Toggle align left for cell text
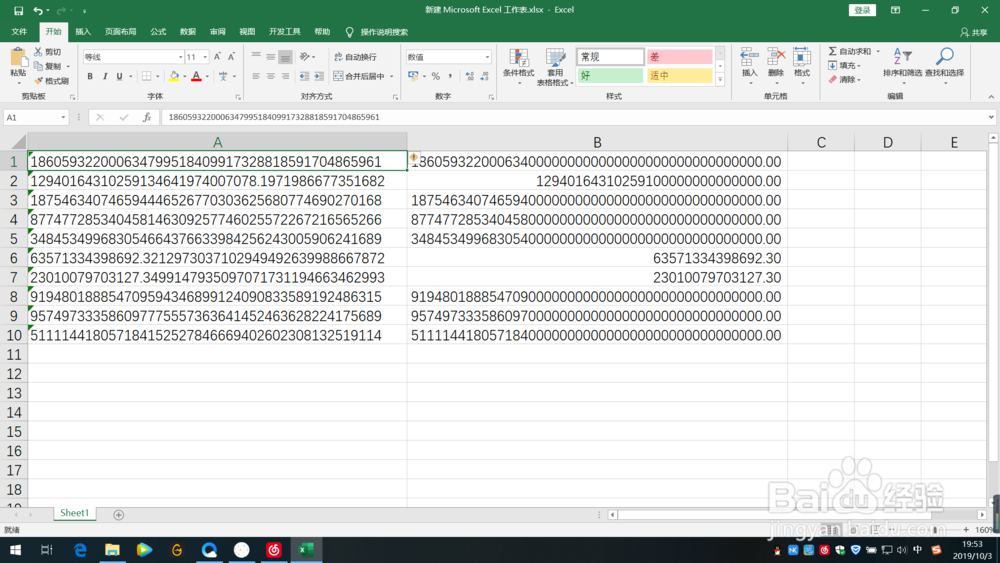Screen dimensions: 1000x563 coord(256,77)
